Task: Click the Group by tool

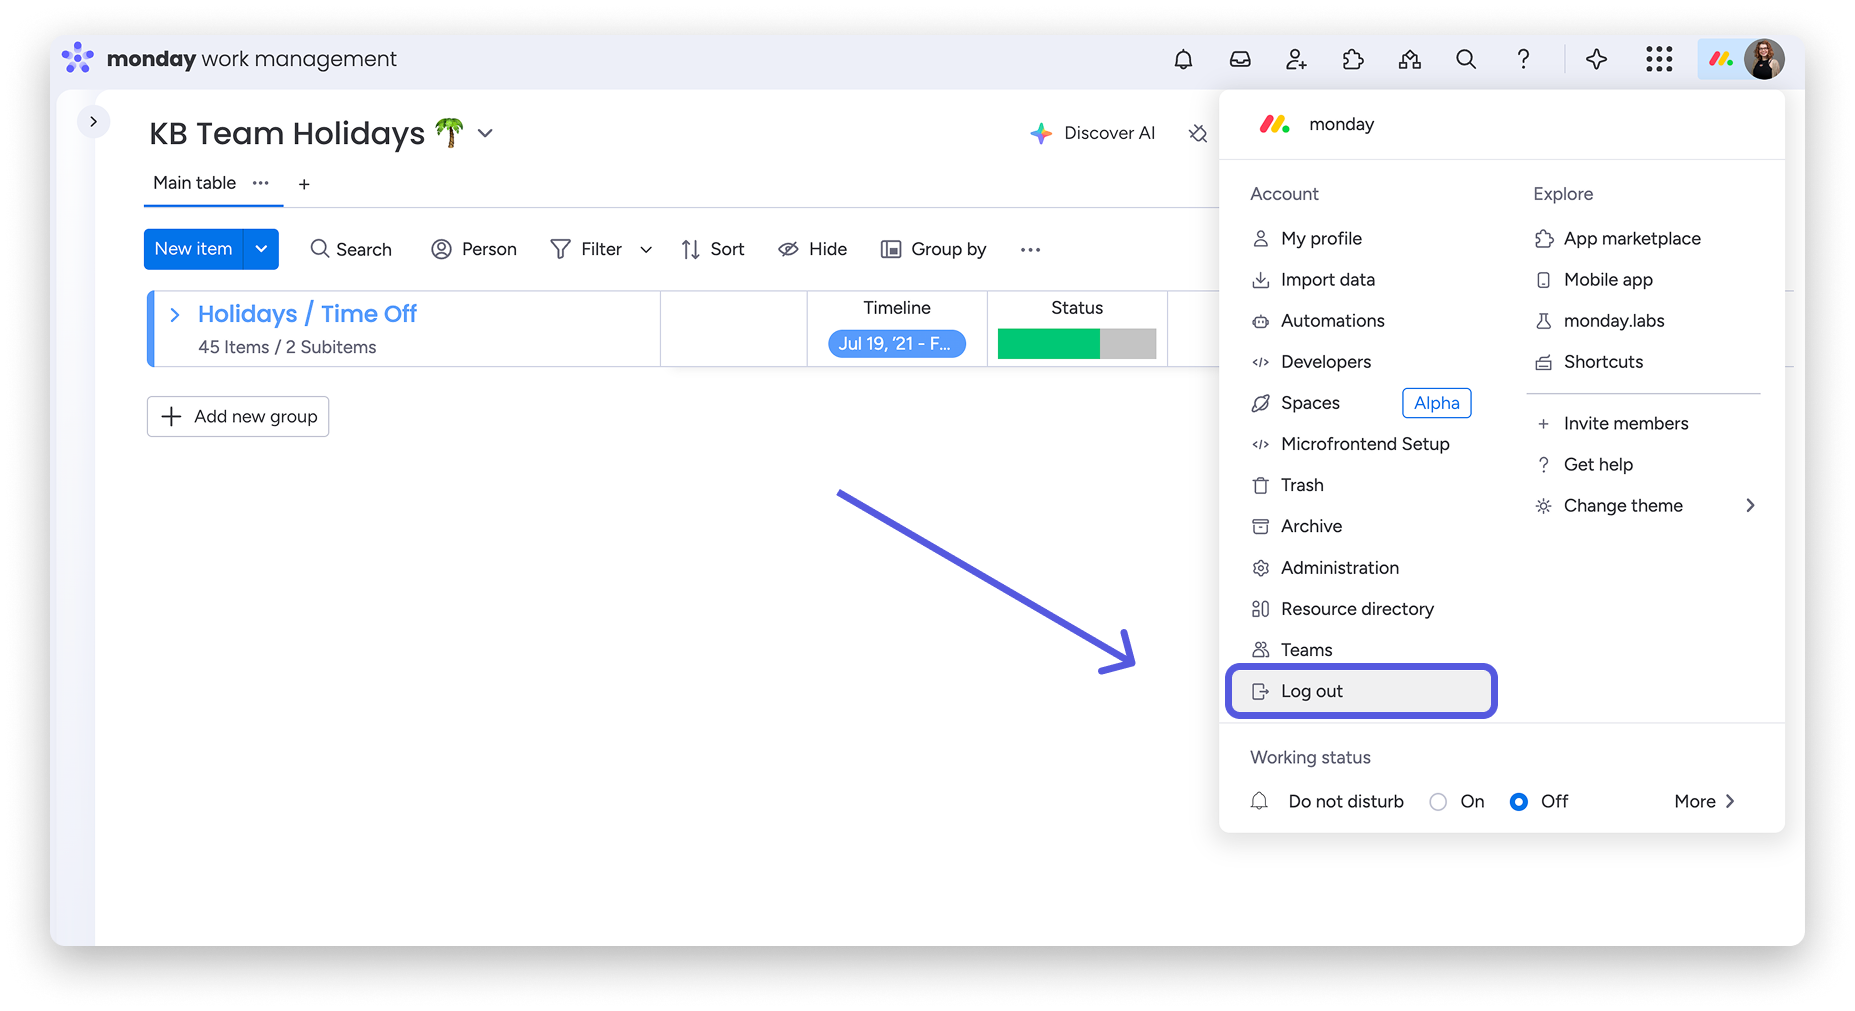Action: pyautogui.click(x=934, y=249)
